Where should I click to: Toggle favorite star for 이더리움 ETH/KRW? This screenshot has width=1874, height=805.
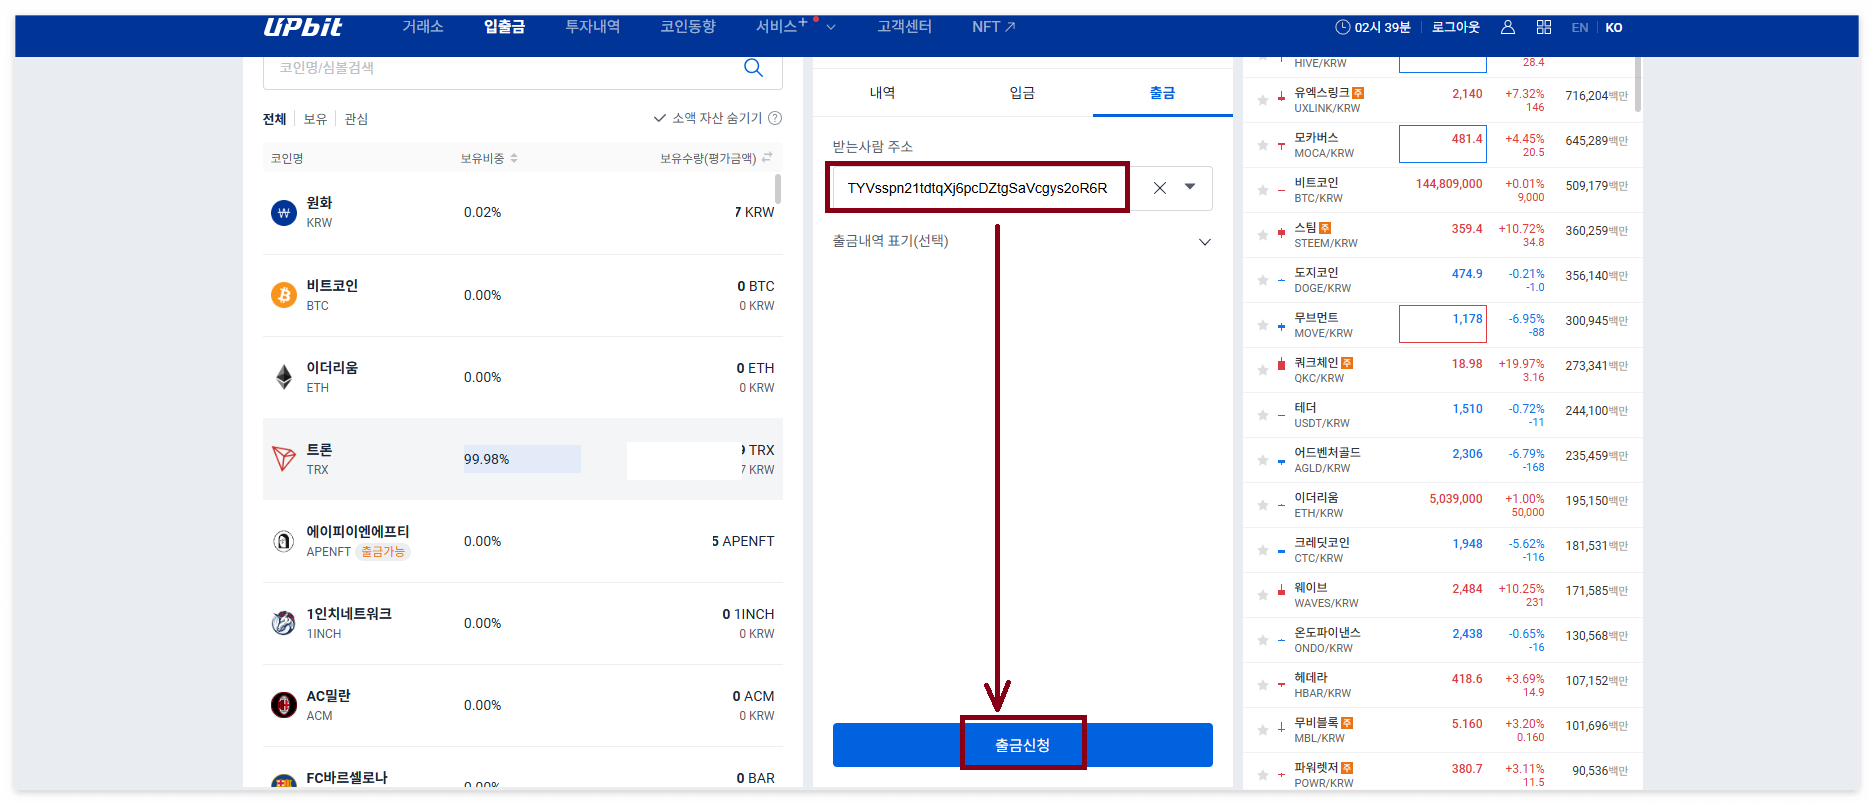pyautogui.click(x=1262, y=505)
